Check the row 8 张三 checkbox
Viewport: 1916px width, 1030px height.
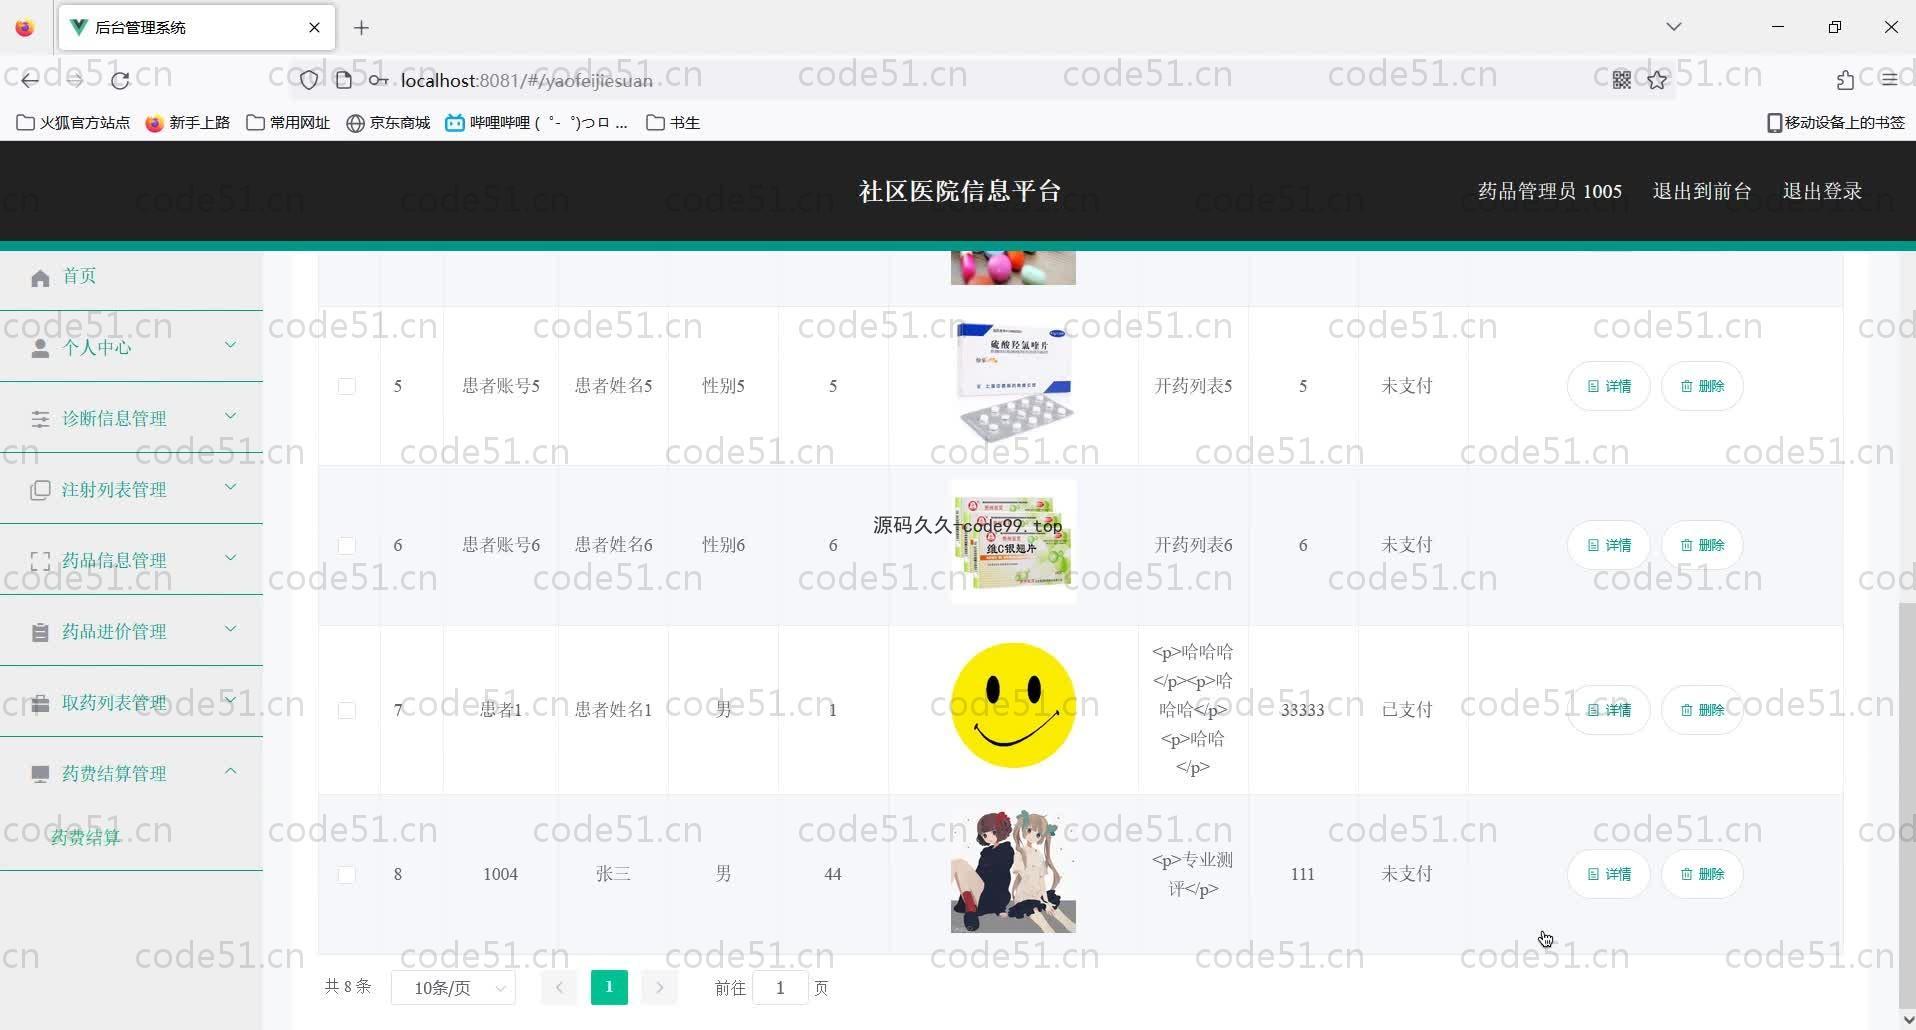pos(346,875)
